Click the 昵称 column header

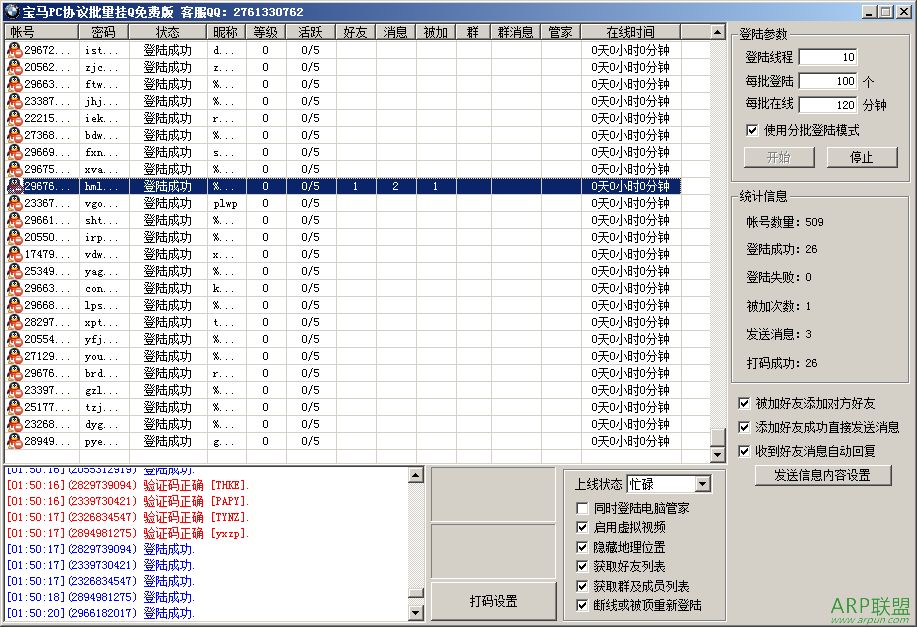[x=226, y=32]
